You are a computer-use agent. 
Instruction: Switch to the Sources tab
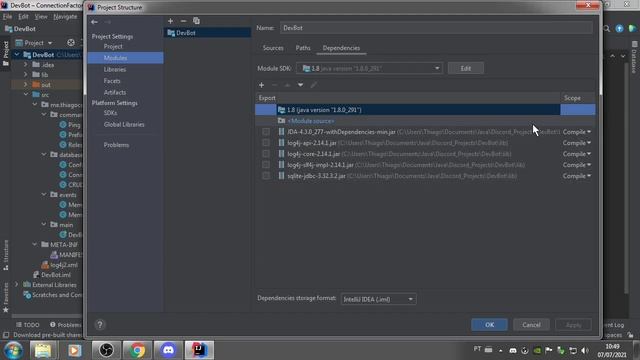[273, 48]
